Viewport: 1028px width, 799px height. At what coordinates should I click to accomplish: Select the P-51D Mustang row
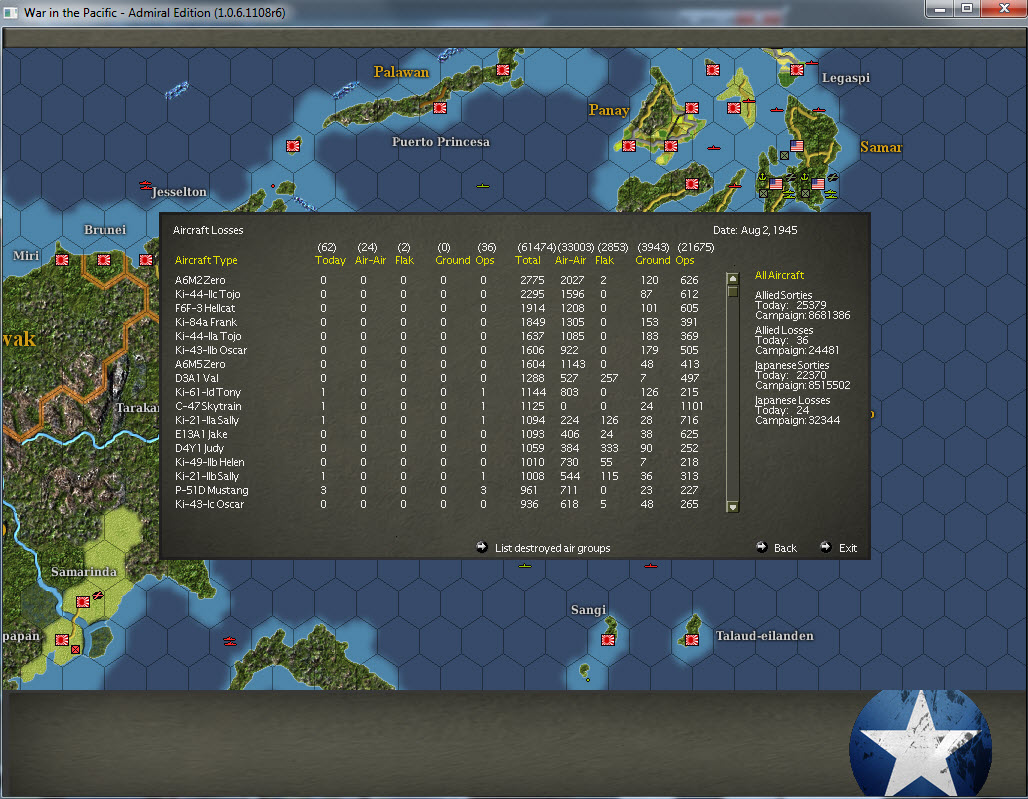(439, 490)
